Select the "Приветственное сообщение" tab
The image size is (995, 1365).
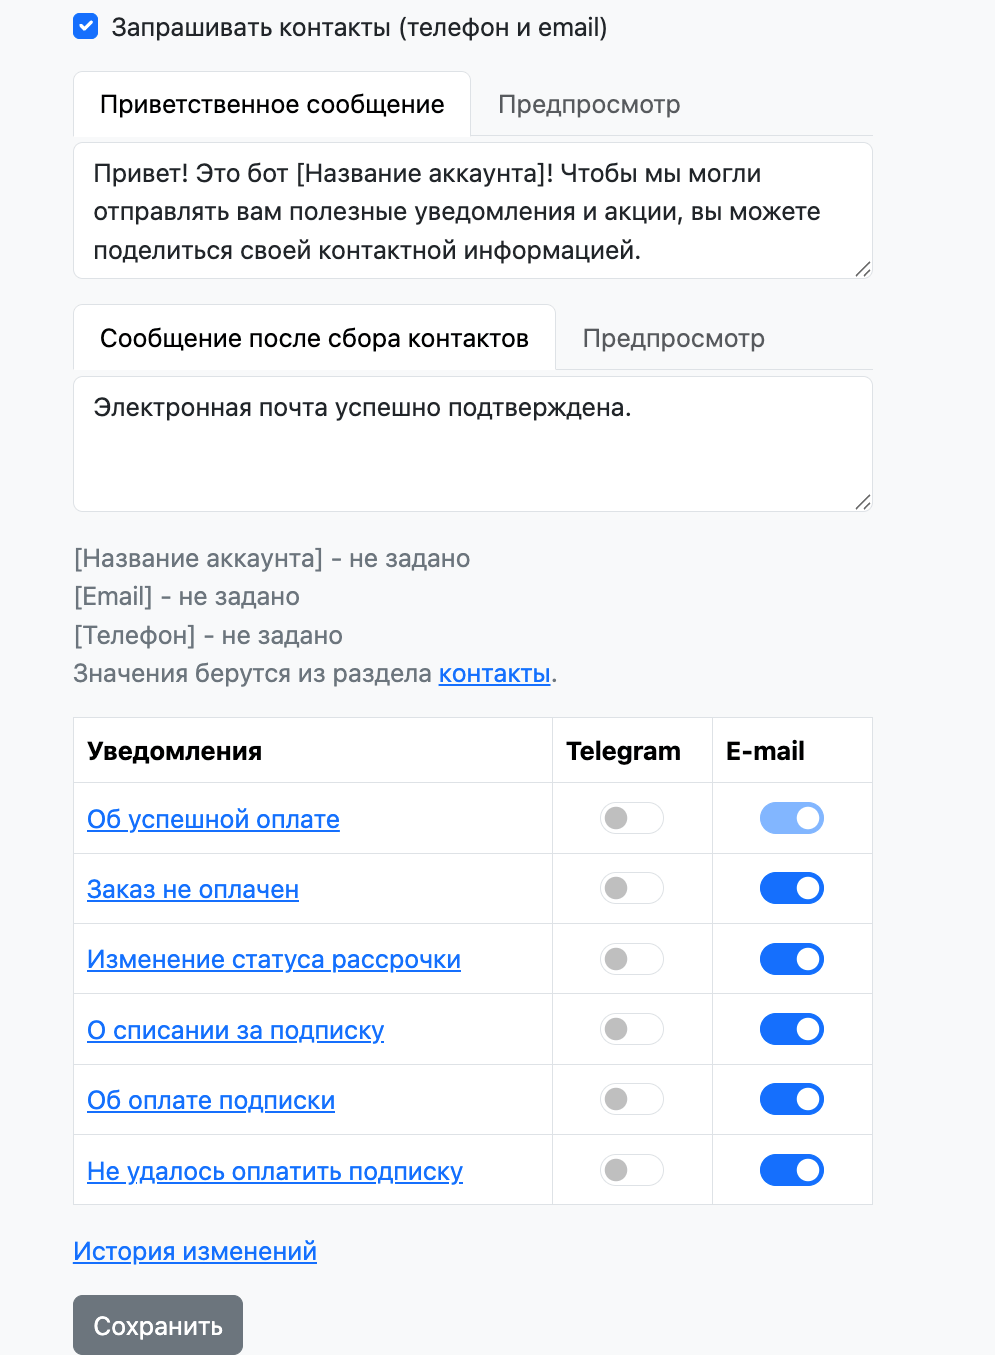(272, 105)
